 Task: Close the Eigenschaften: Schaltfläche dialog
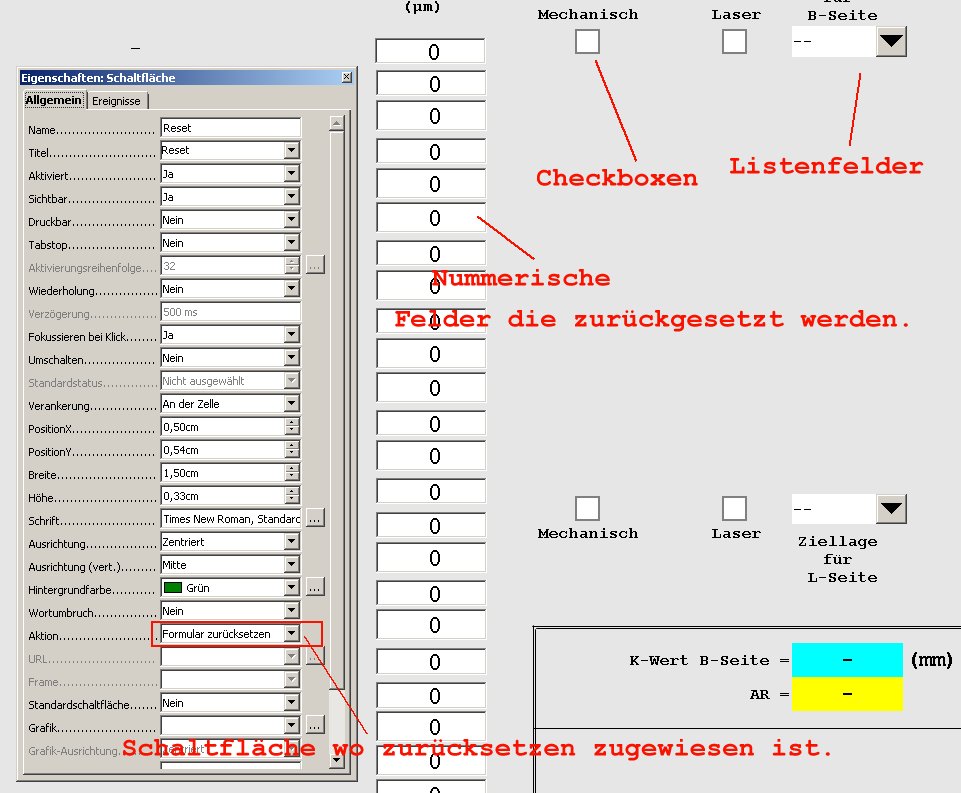coord(346,77)
